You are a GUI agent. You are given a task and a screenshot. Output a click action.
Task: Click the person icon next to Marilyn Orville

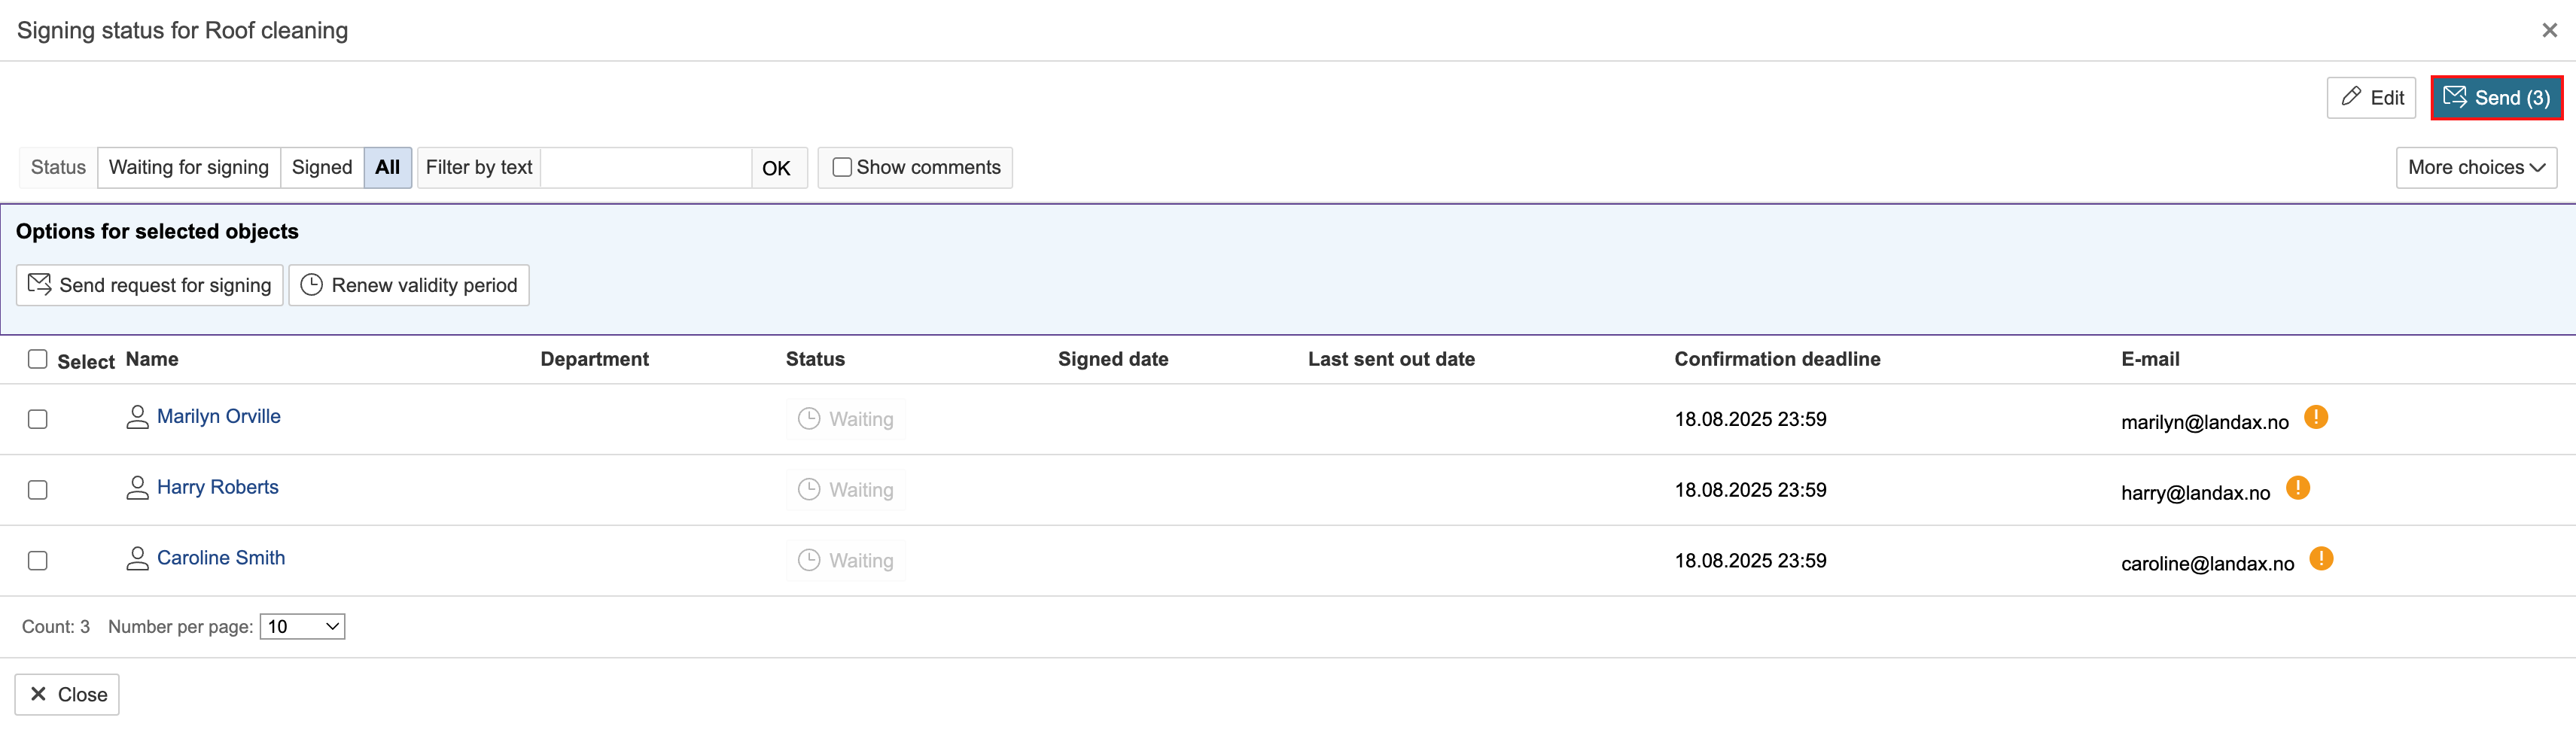[x=138, y=417]
